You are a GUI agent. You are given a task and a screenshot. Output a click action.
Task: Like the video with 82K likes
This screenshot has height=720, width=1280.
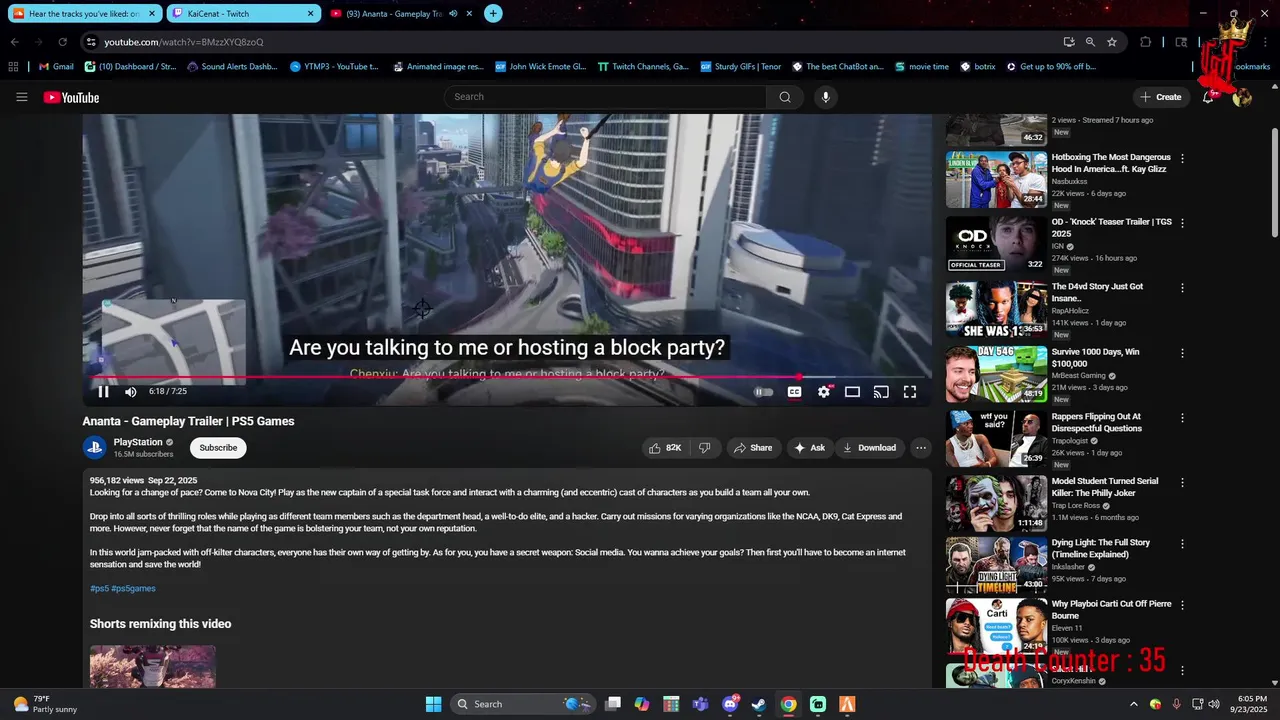coord(665,448)
